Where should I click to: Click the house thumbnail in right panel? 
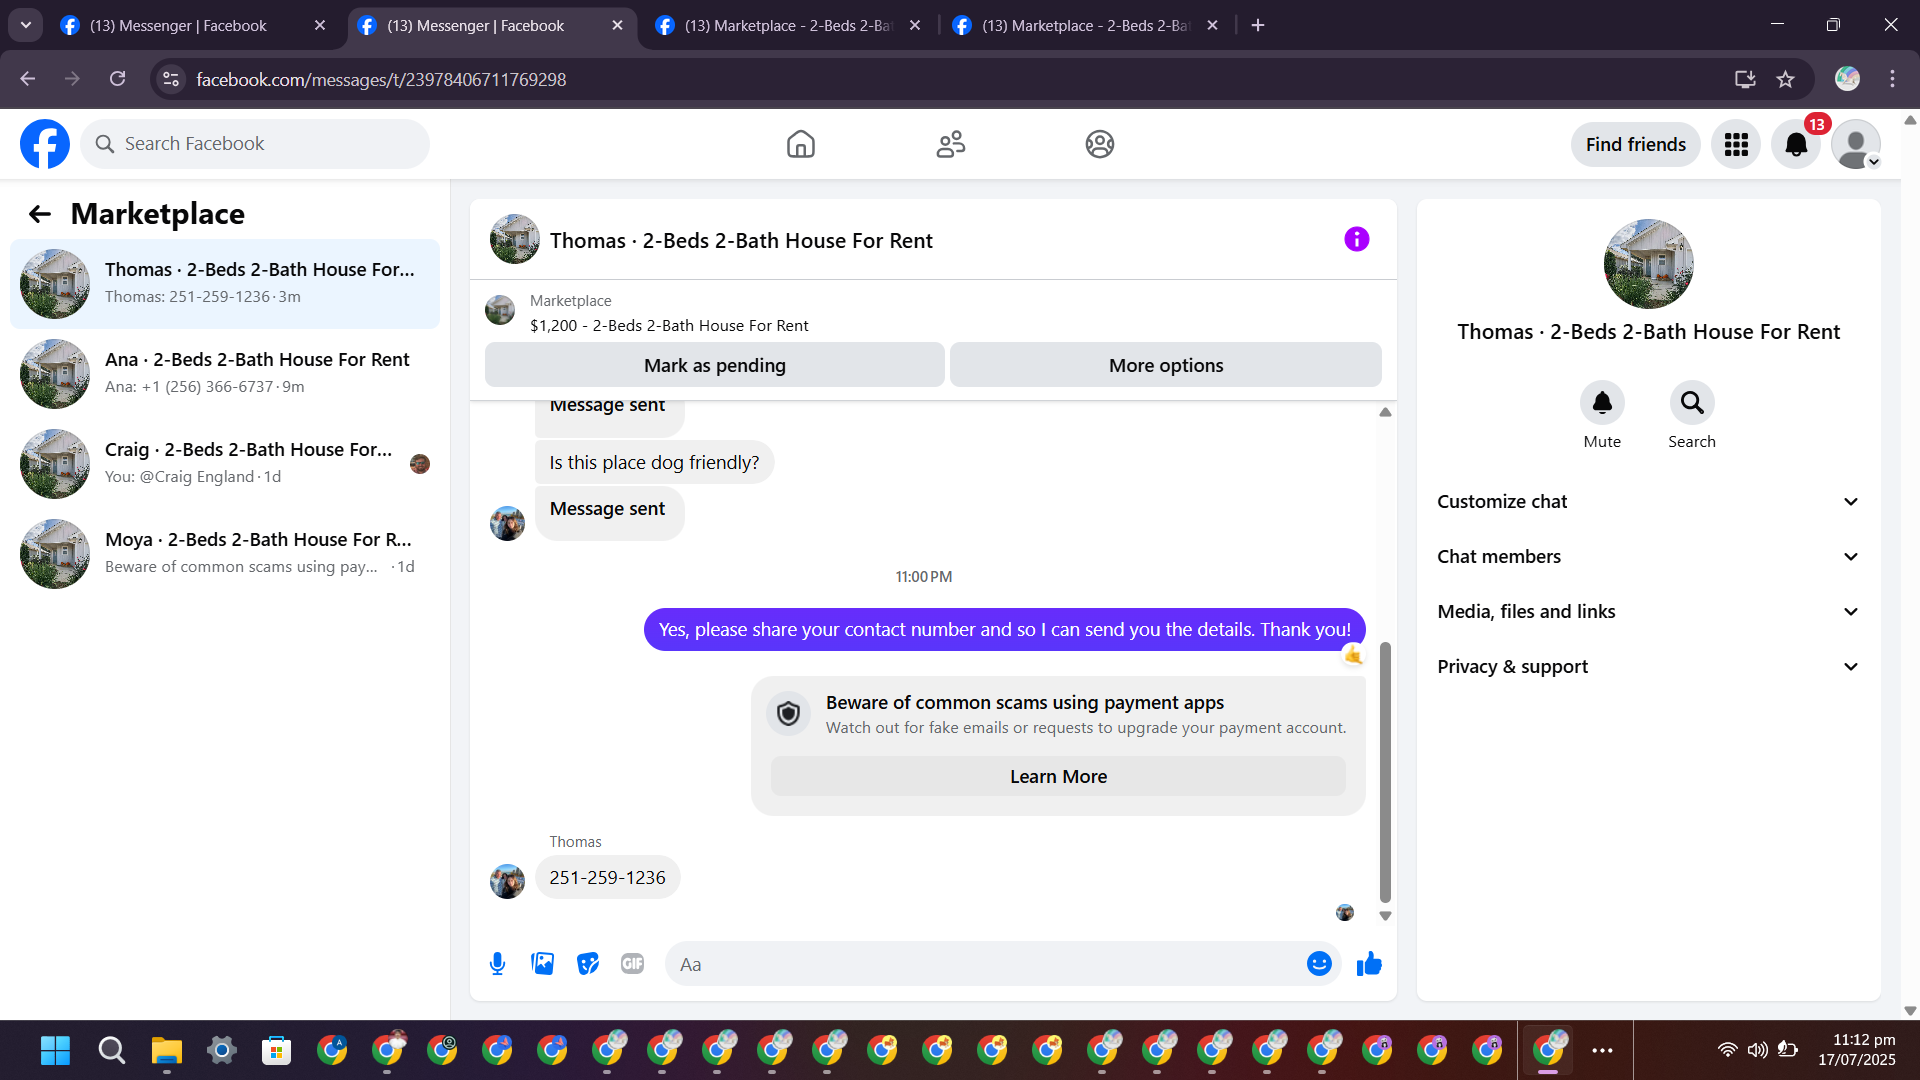coord(1649,264)
